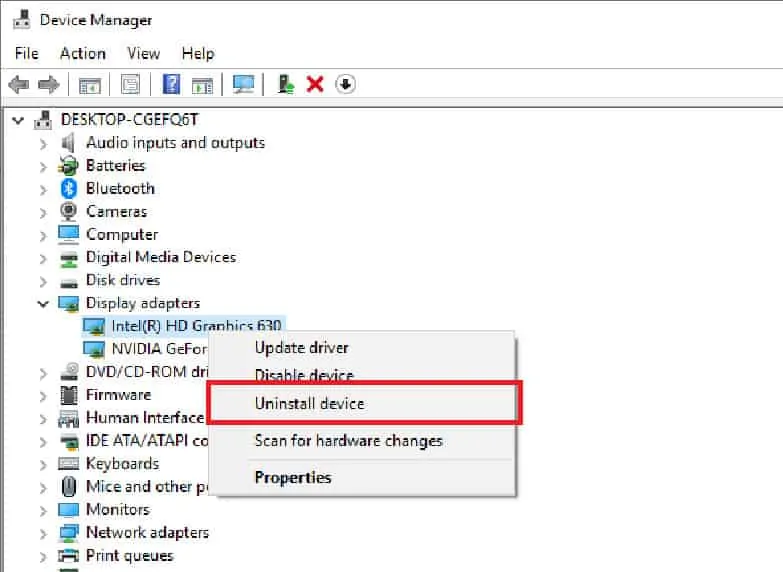Select DVD/CD-ROM drives label
Viewport: 783px width, 572px height.
[x=147, y=372]
